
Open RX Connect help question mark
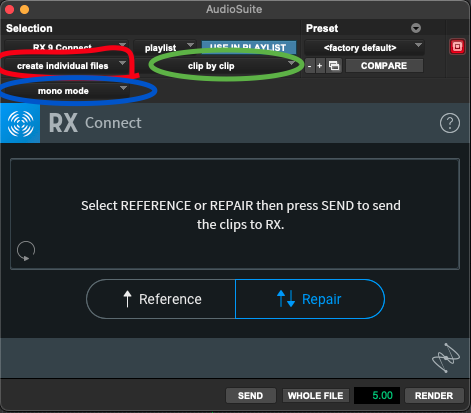tap(450, 123)
